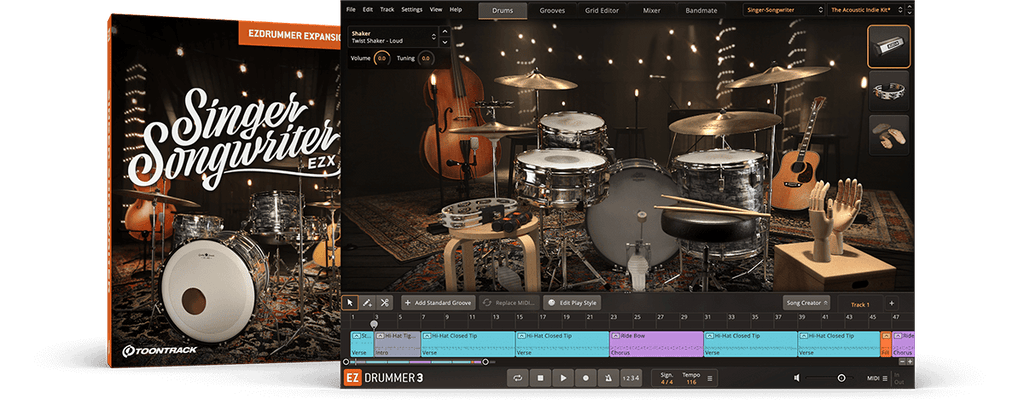Step to previous instrument with up arrow

tap(445, 31)
